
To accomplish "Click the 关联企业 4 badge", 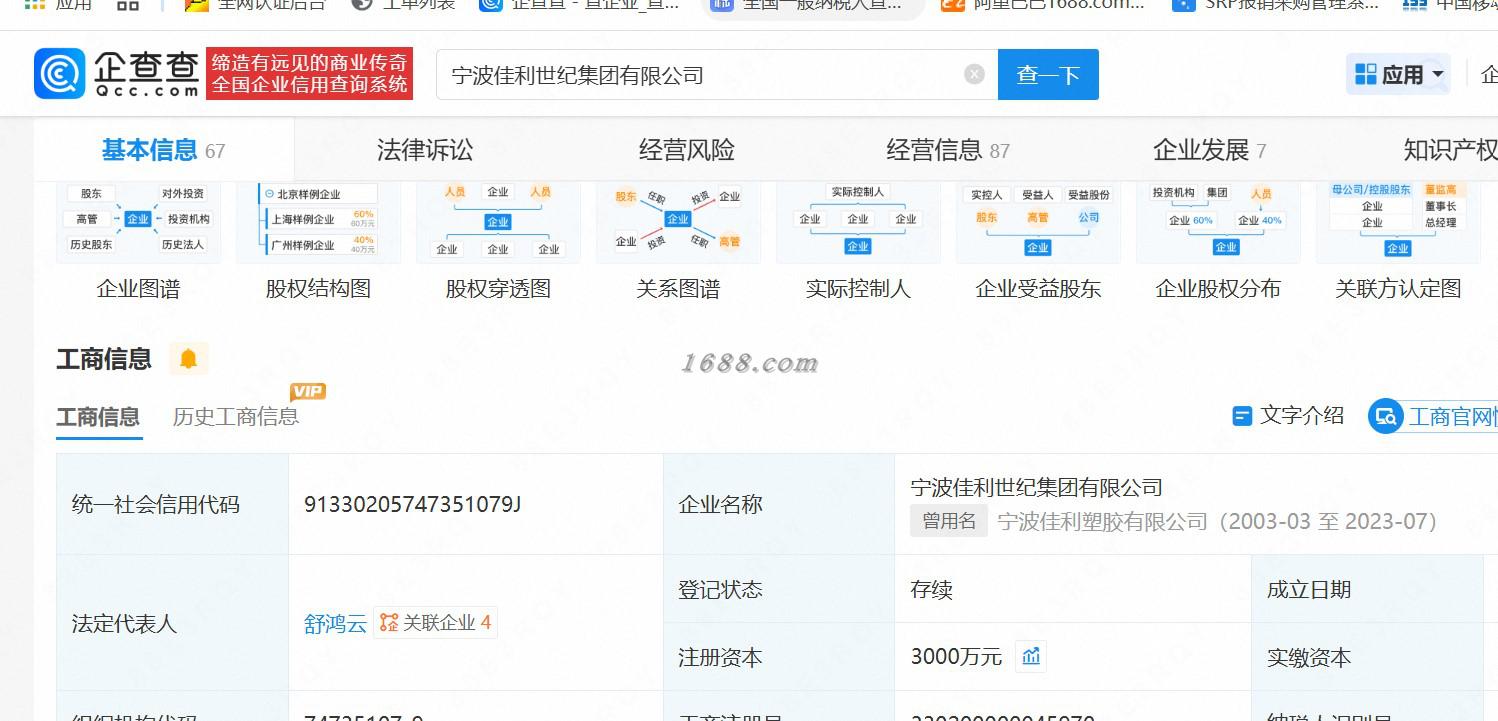I will coord(436,623).
